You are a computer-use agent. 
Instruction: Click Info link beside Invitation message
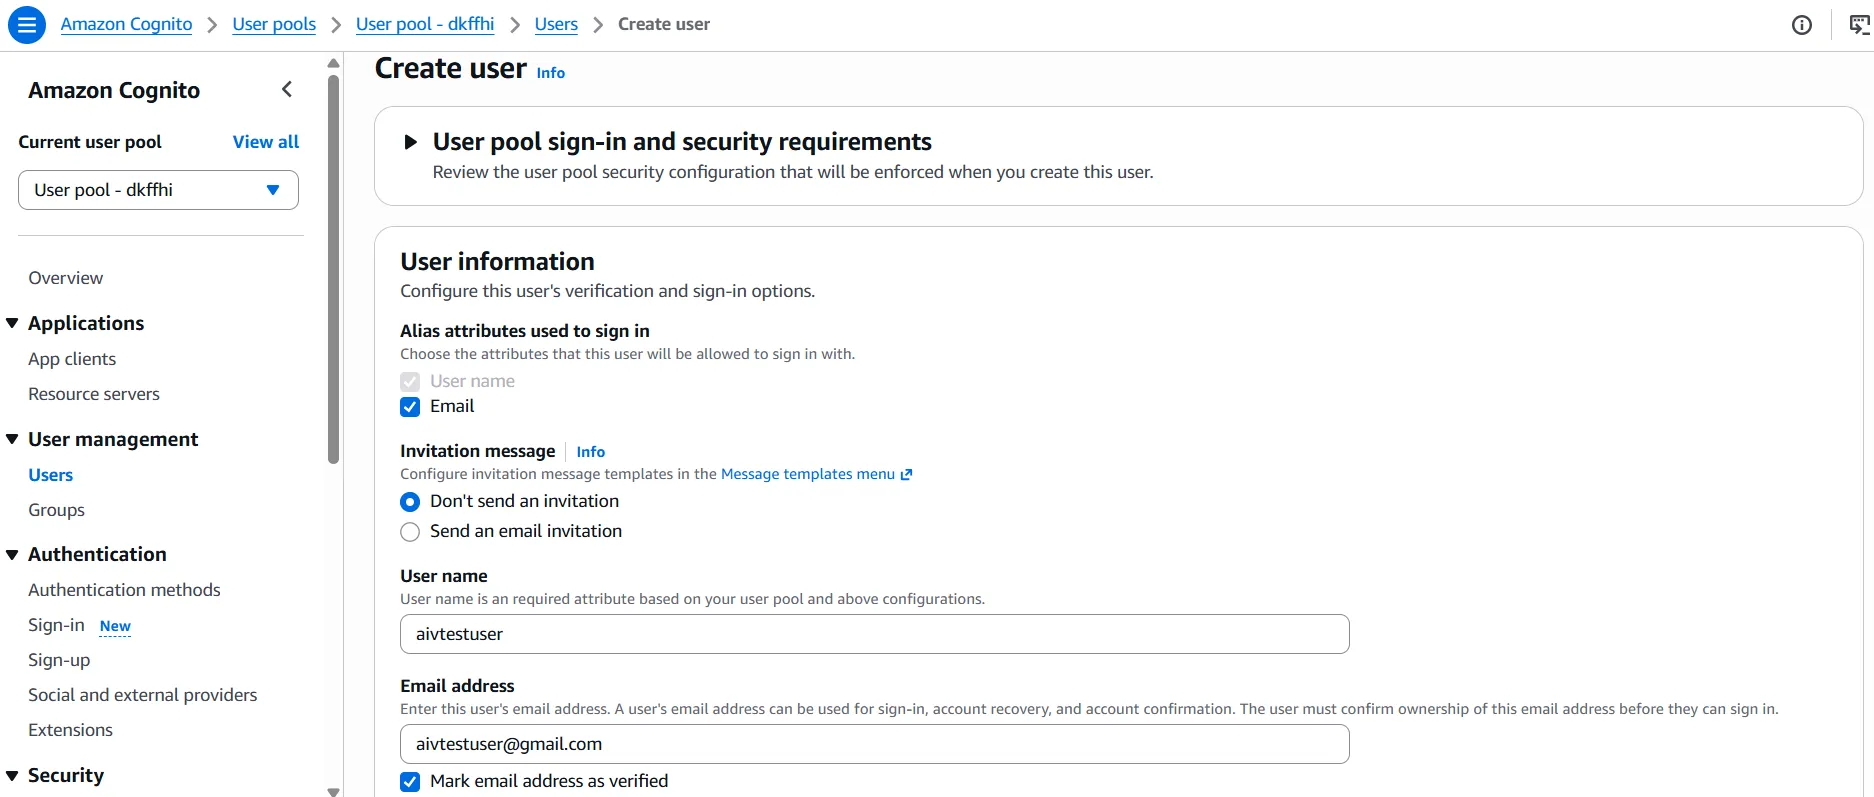591,452
